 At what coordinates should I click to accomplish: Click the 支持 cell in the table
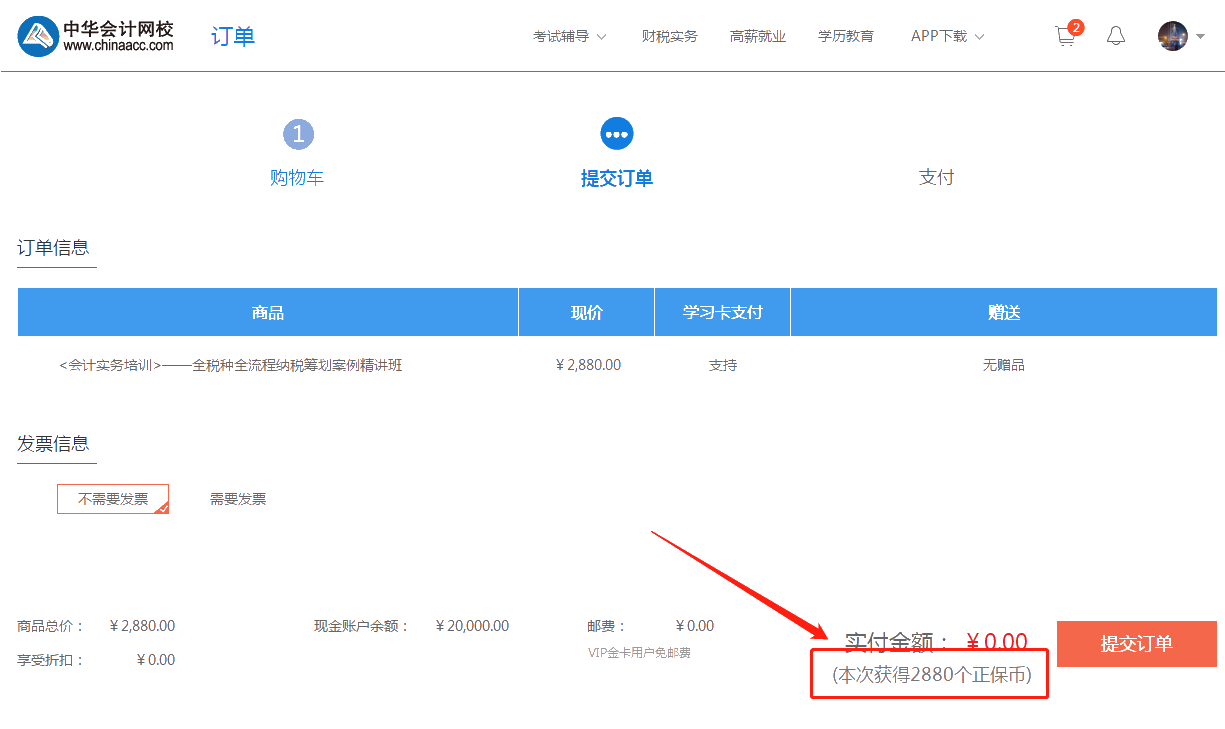[x=723, y=365]
